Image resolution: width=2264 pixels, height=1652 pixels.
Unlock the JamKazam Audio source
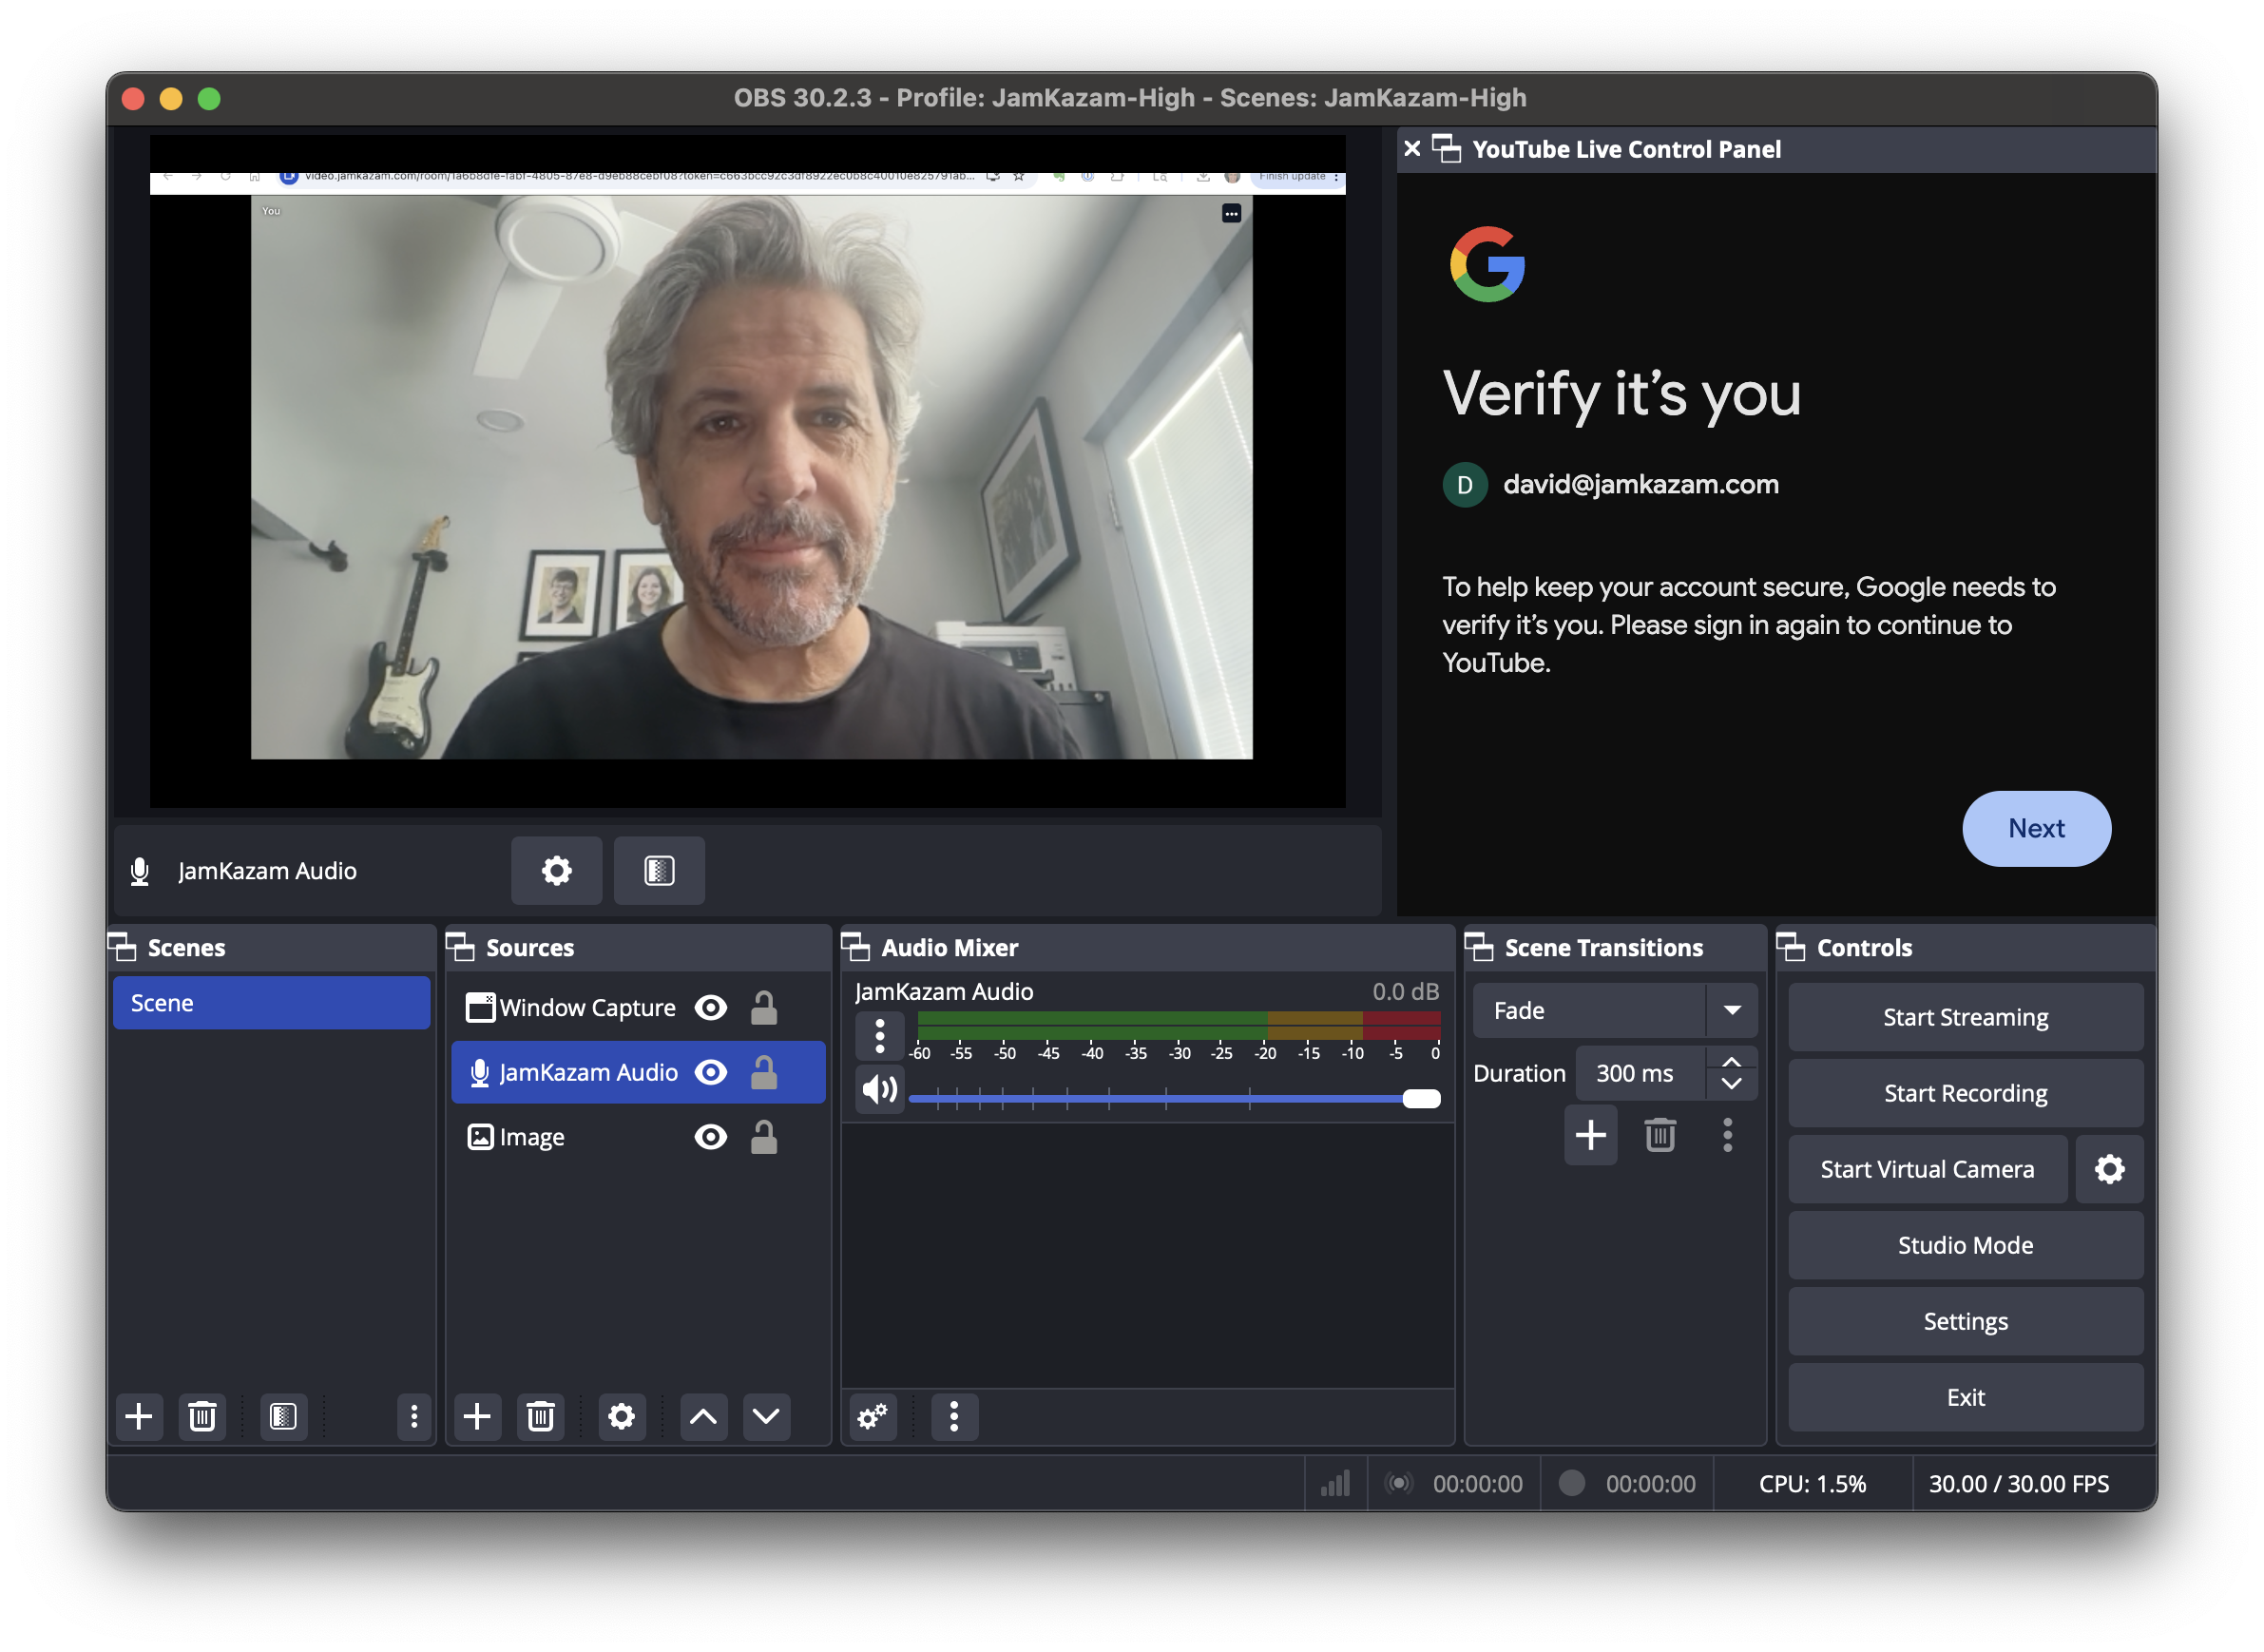764,1072
